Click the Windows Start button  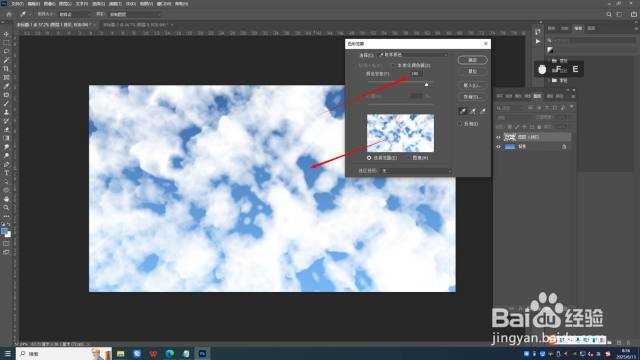pos(7,353)
